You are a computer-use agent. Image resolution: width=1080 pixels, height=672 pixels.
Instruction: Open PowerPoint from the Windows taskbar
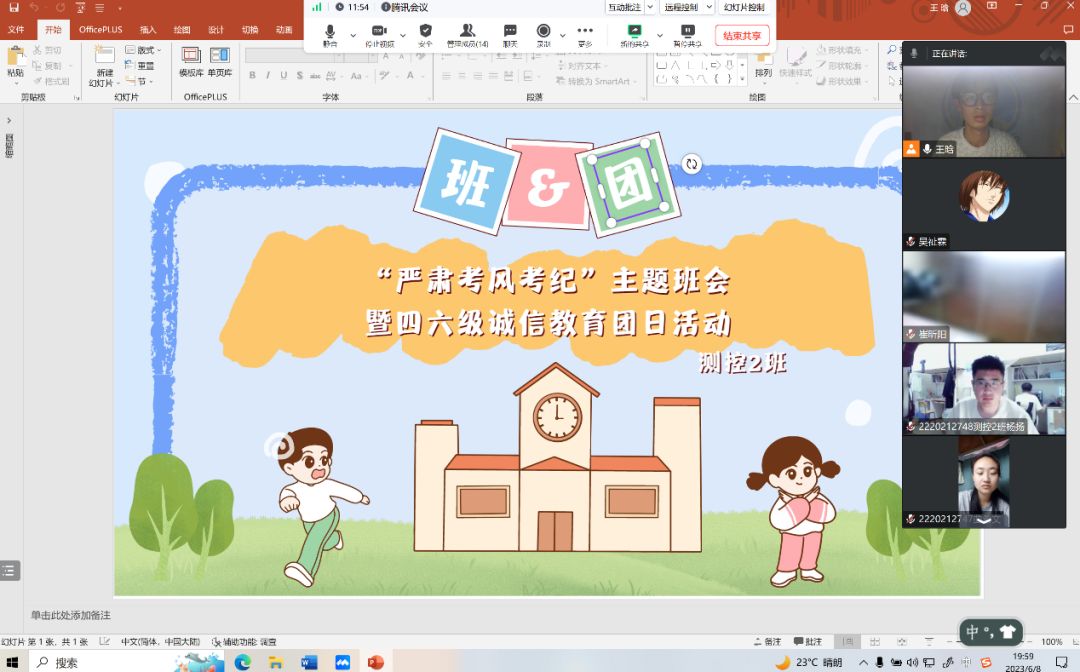point(376,662)
